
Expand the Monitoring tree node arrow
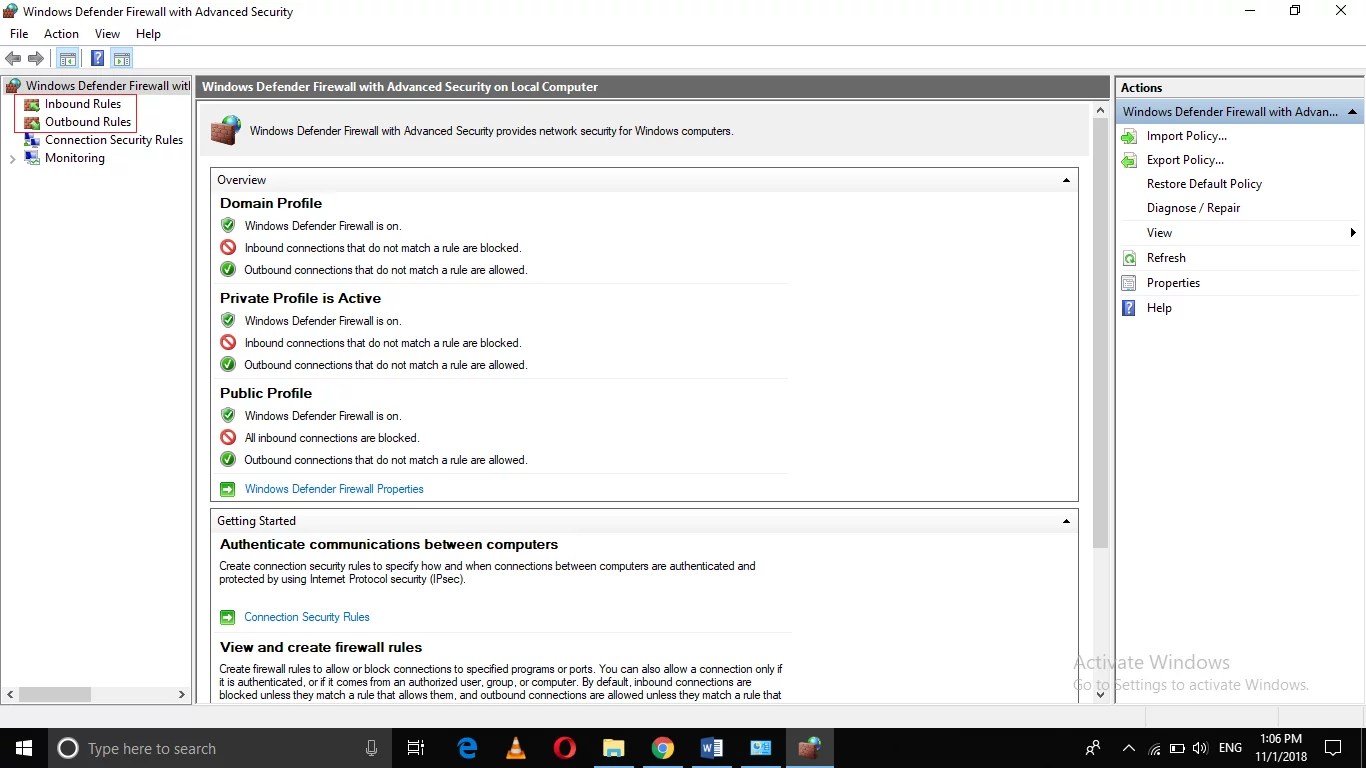click(12, 159)
